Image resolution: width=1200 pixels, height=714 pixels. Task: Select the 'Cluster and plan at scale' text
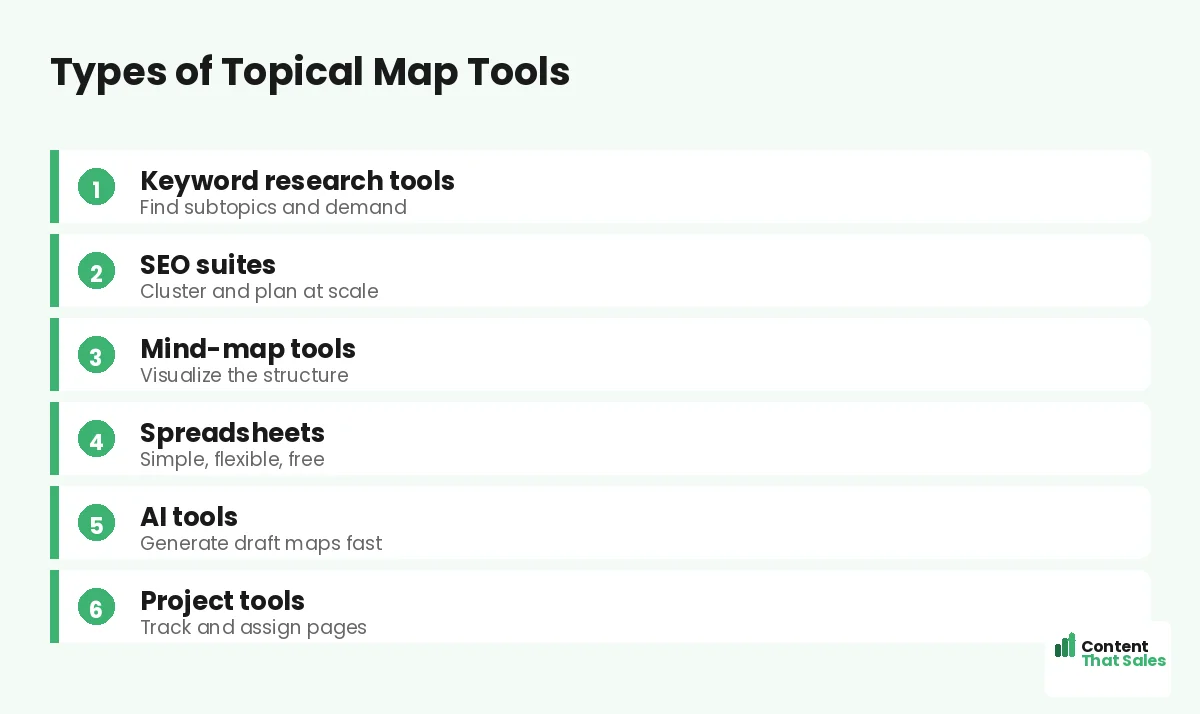coord(259,291)
